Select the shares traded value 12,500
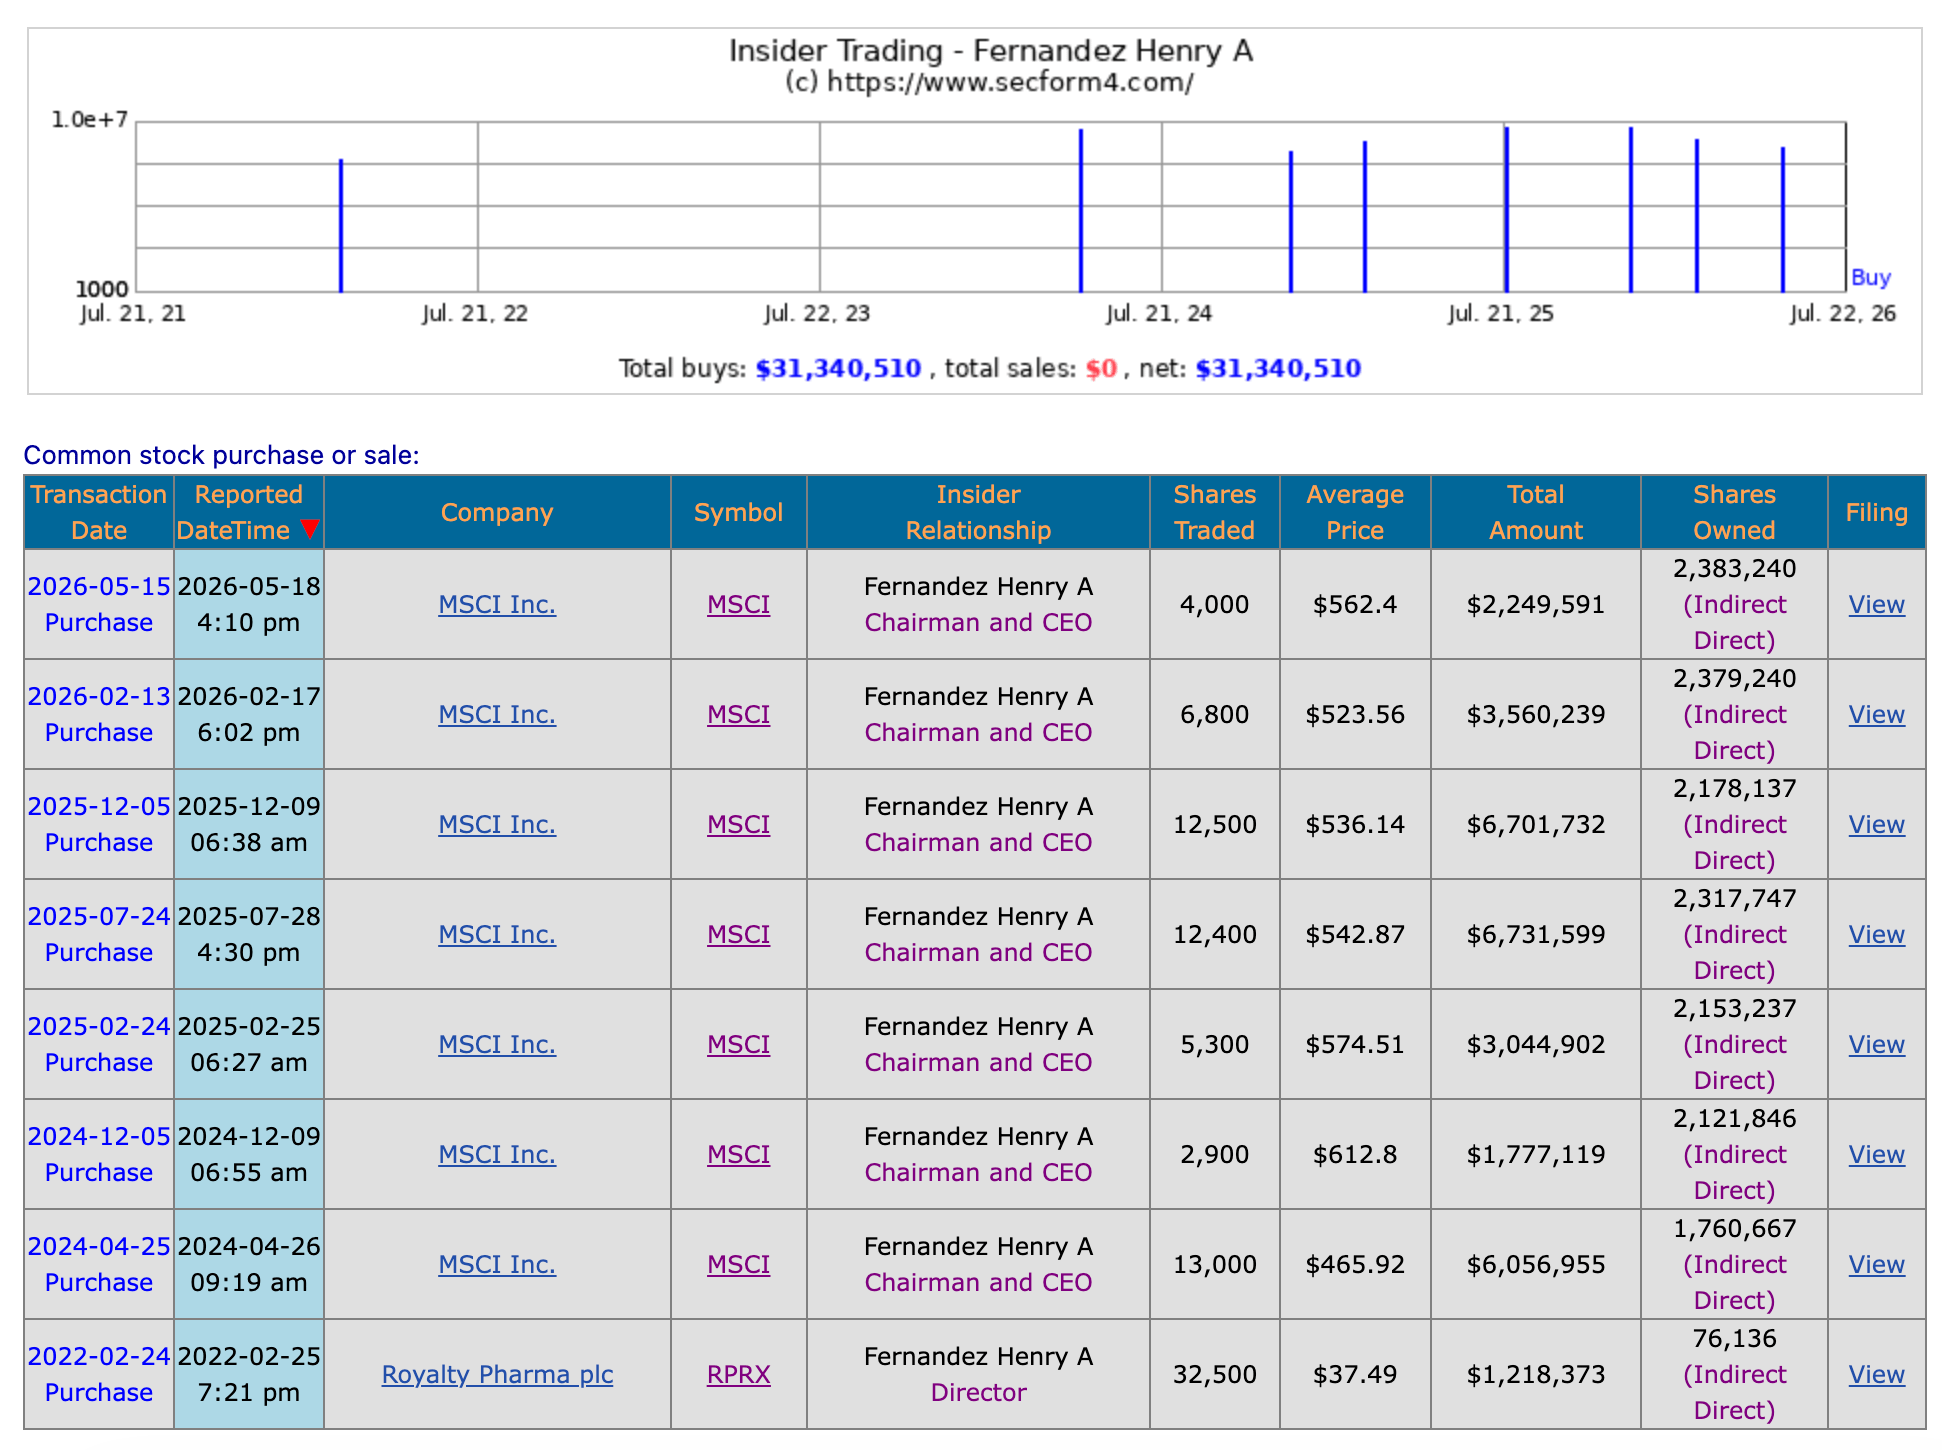 coord(1215,824)
